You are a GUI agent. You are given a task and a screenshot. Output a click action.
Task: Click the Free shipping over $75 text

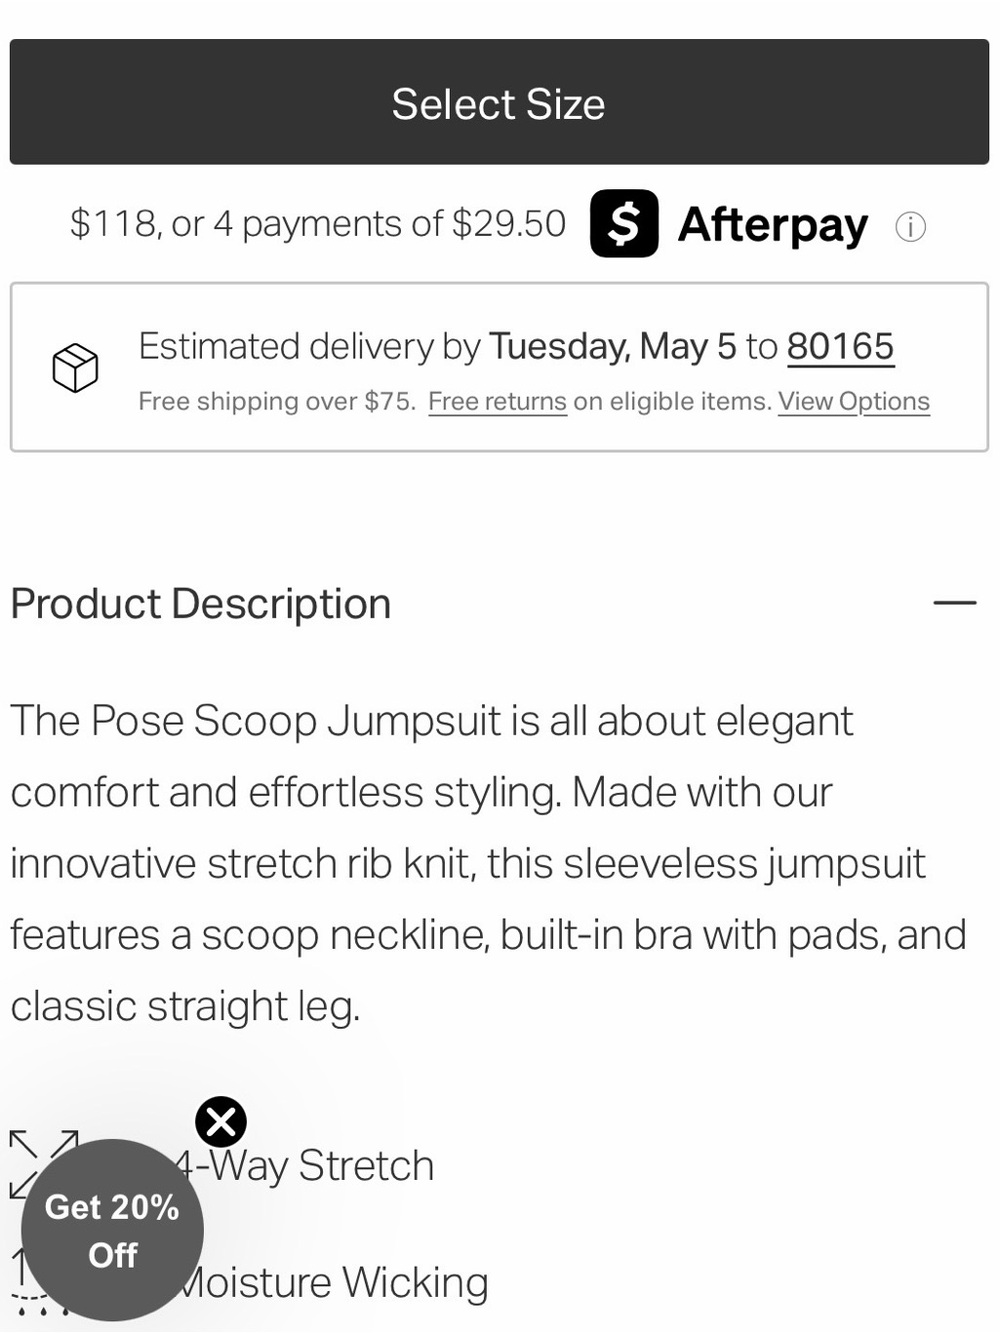(x=277, y=402)
